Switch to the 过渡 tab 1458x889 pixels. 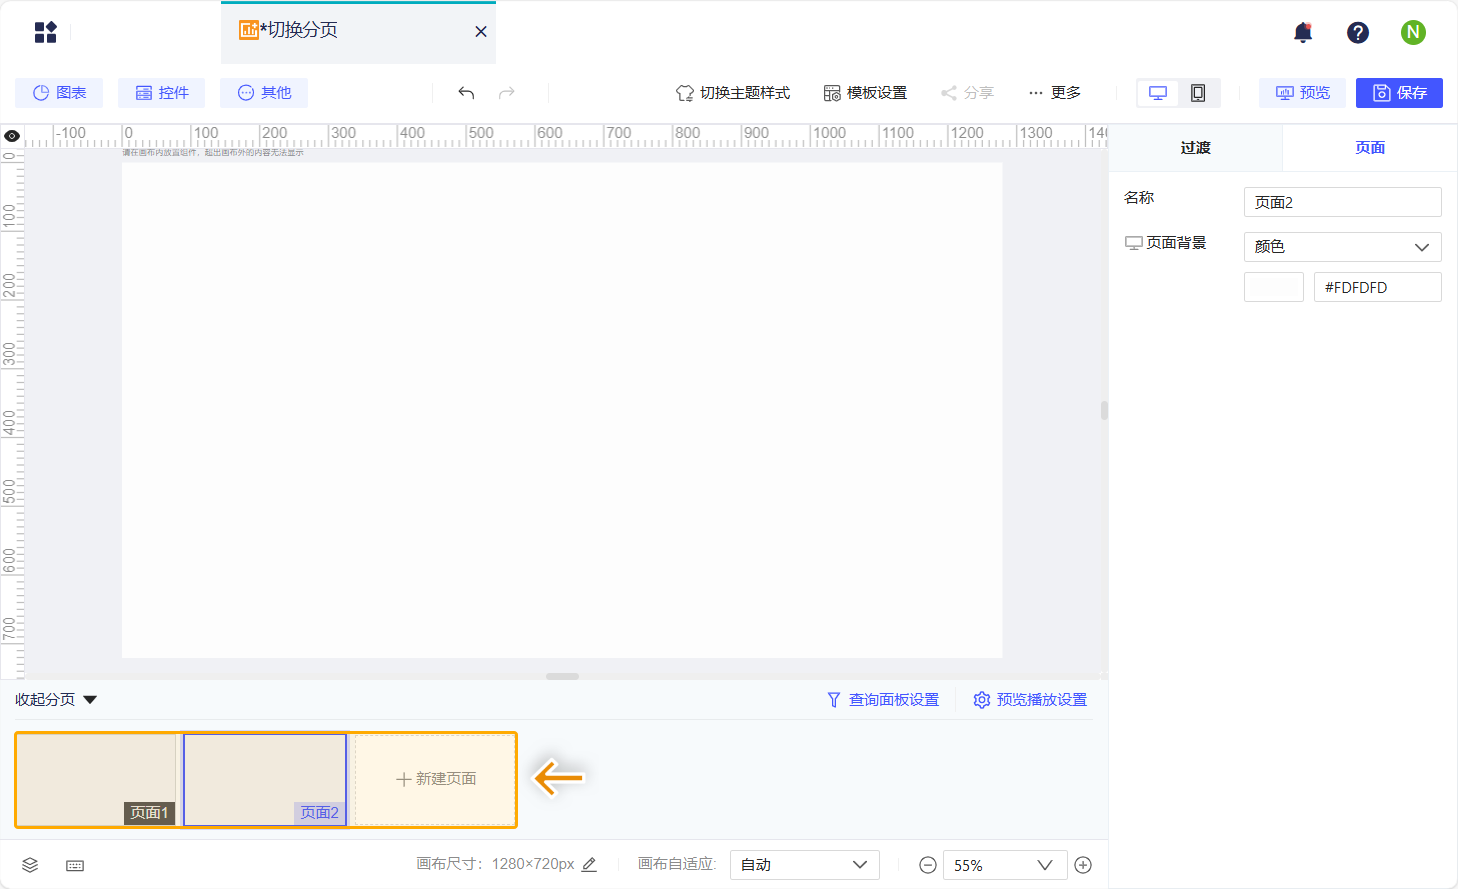(1196, 148)
